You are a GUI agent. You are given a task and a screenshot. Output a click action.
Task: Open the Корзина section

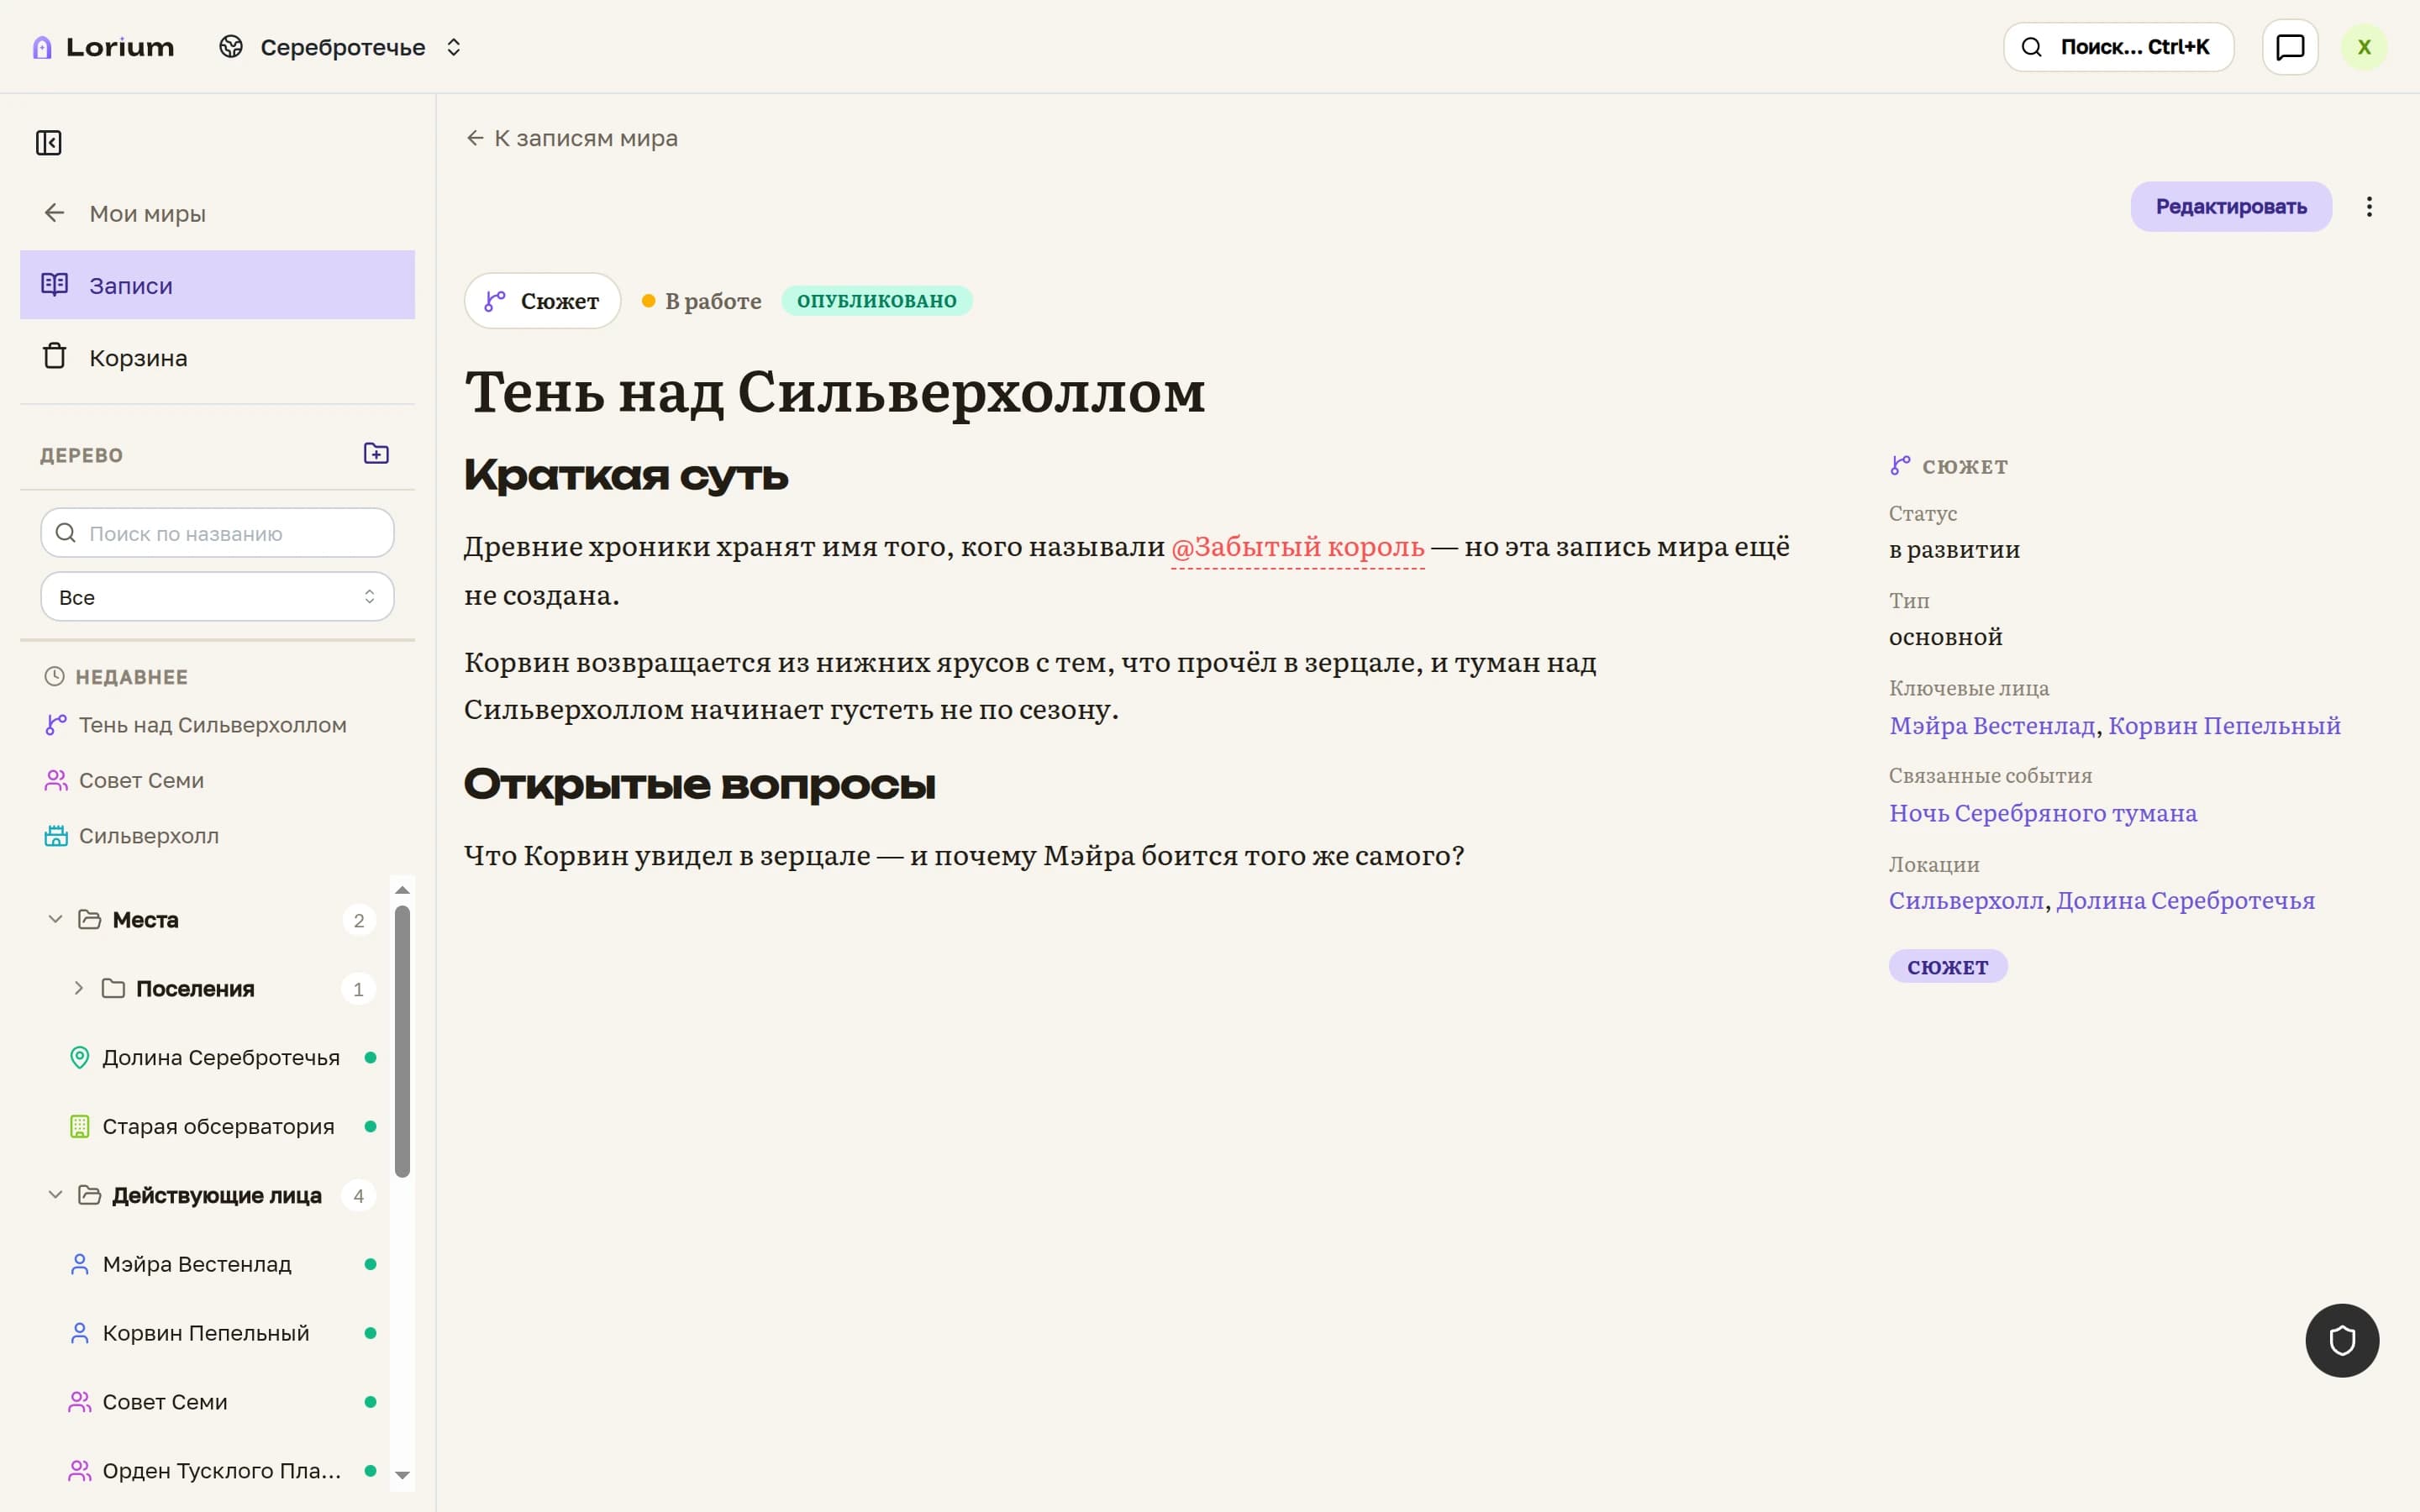tap(217, 357)
